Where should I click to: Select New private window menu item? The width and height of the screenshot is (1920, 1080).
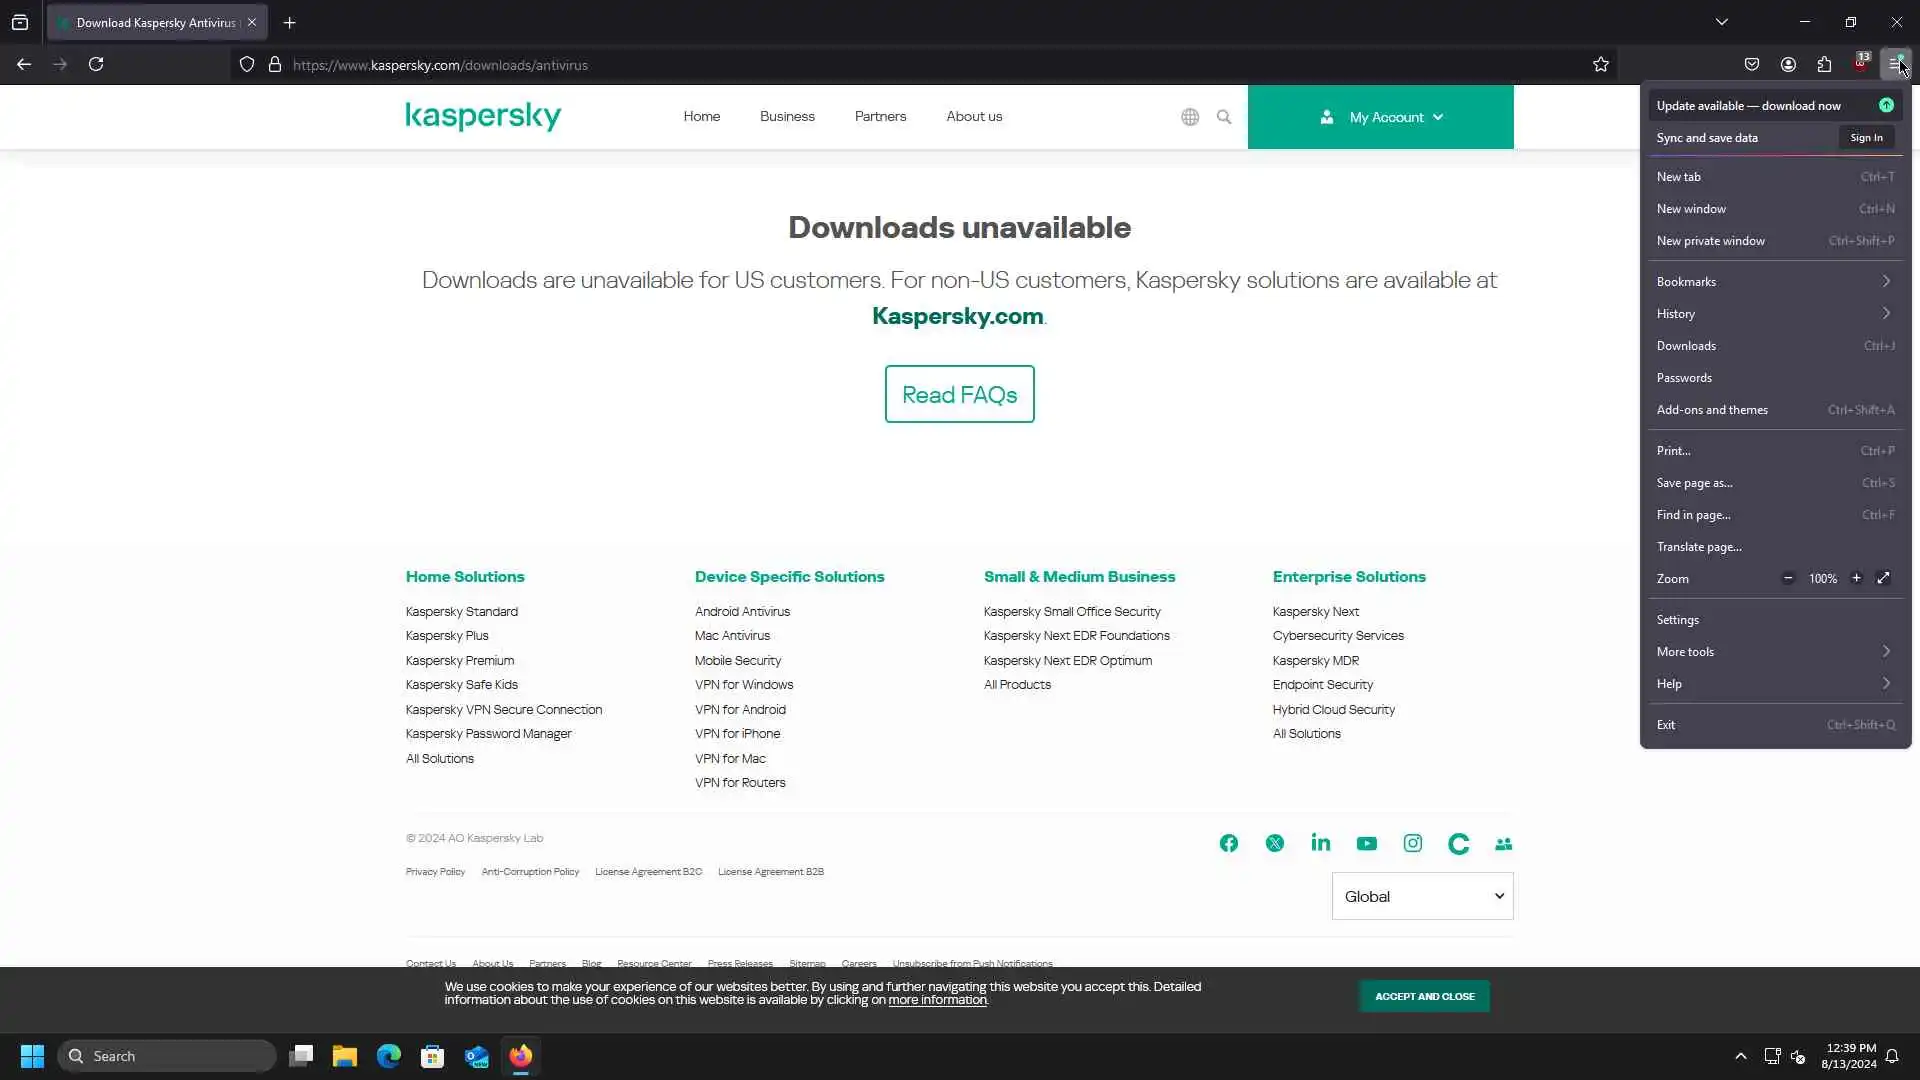pyautogui.click(x=1710, y=241)
